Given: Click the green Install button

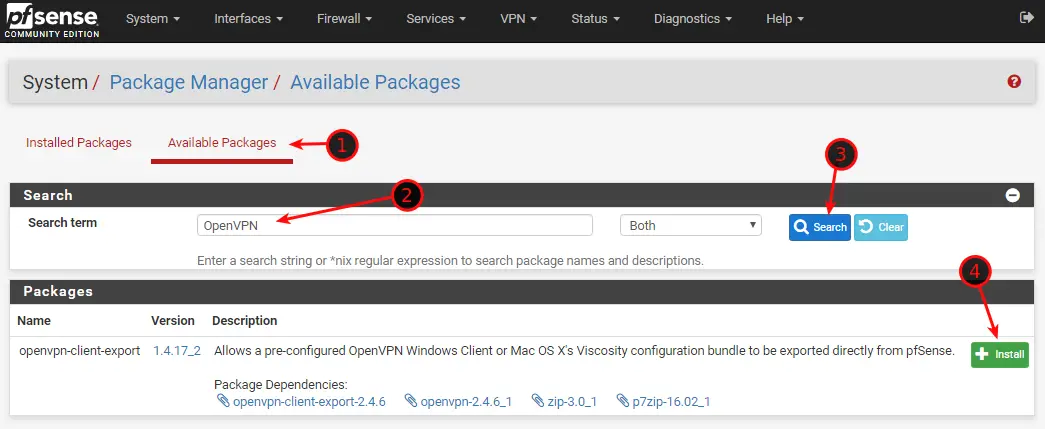Looking at the screenshot, I should [x=999, y=354].
